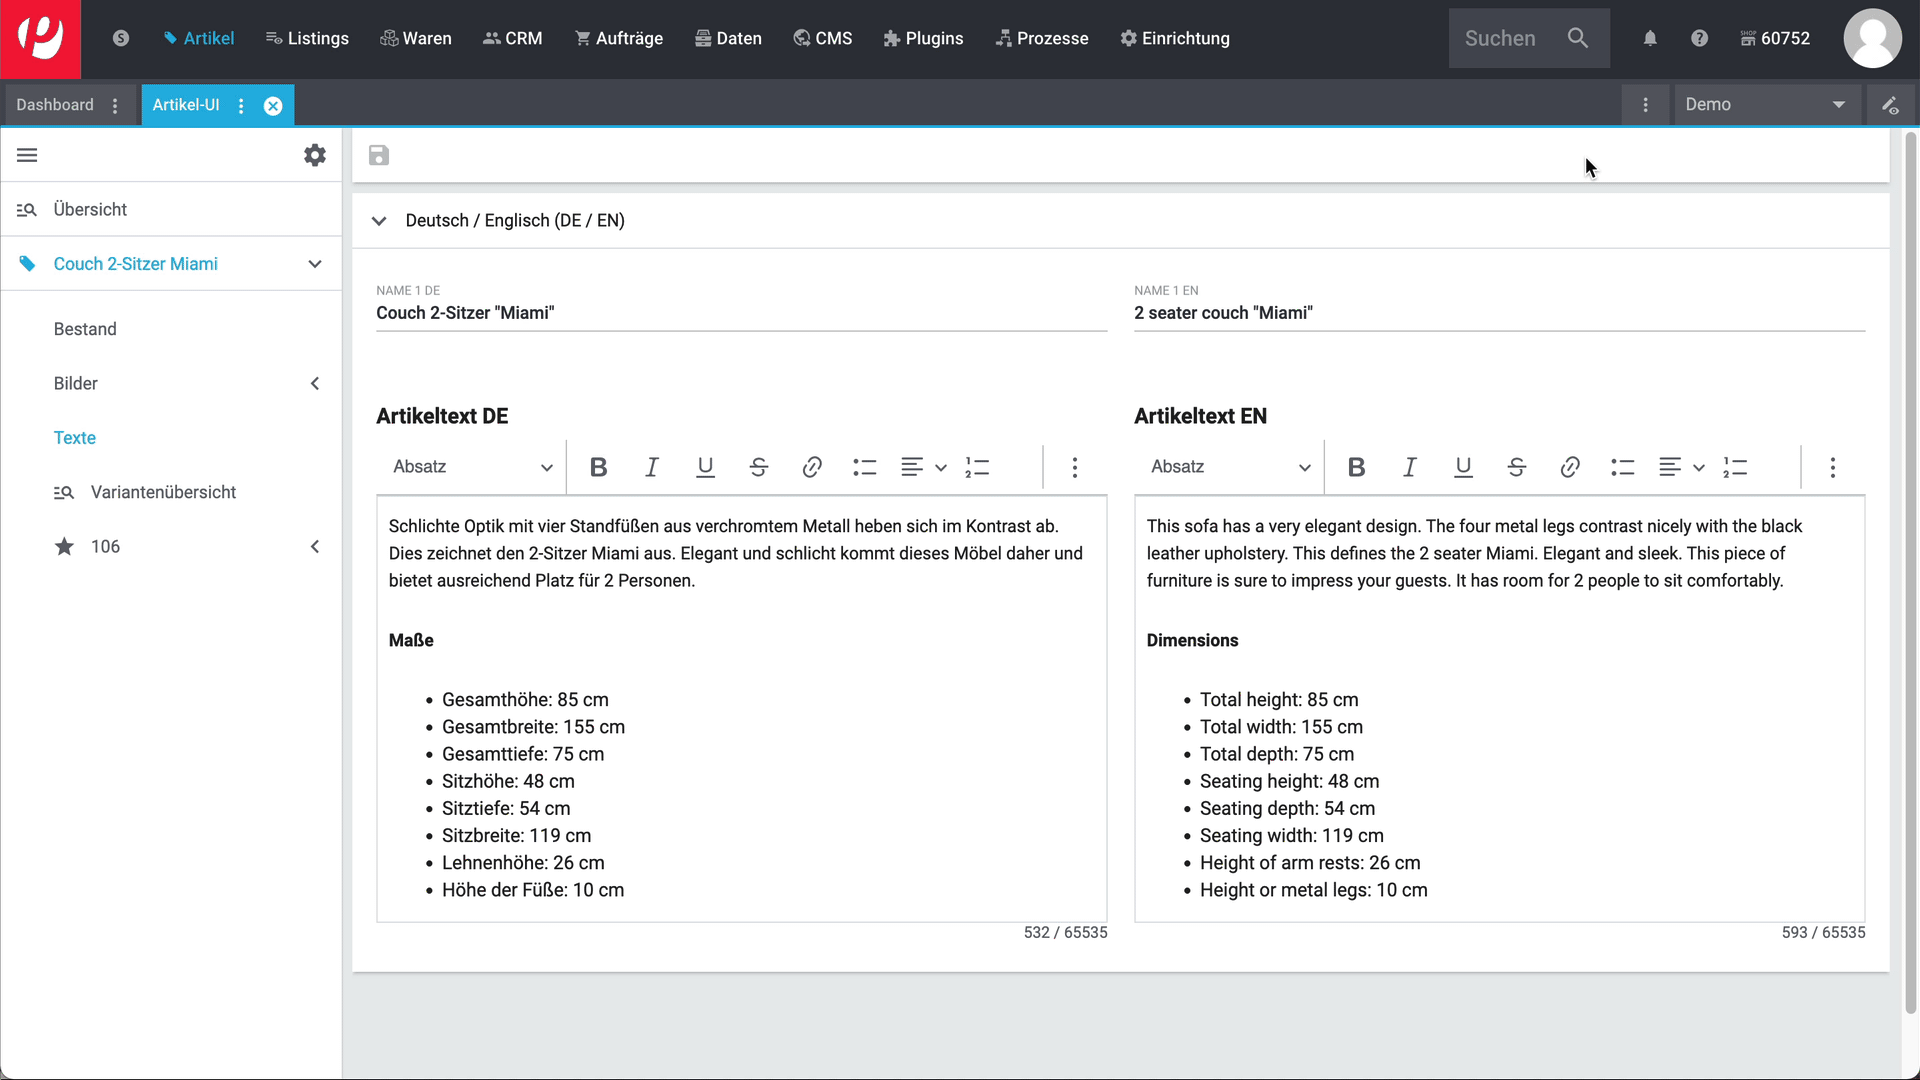This screenshot has width=1920, height=1080.
Task: Insert a bulleted list in the Artikeltext DE editor
Action: 864,467
